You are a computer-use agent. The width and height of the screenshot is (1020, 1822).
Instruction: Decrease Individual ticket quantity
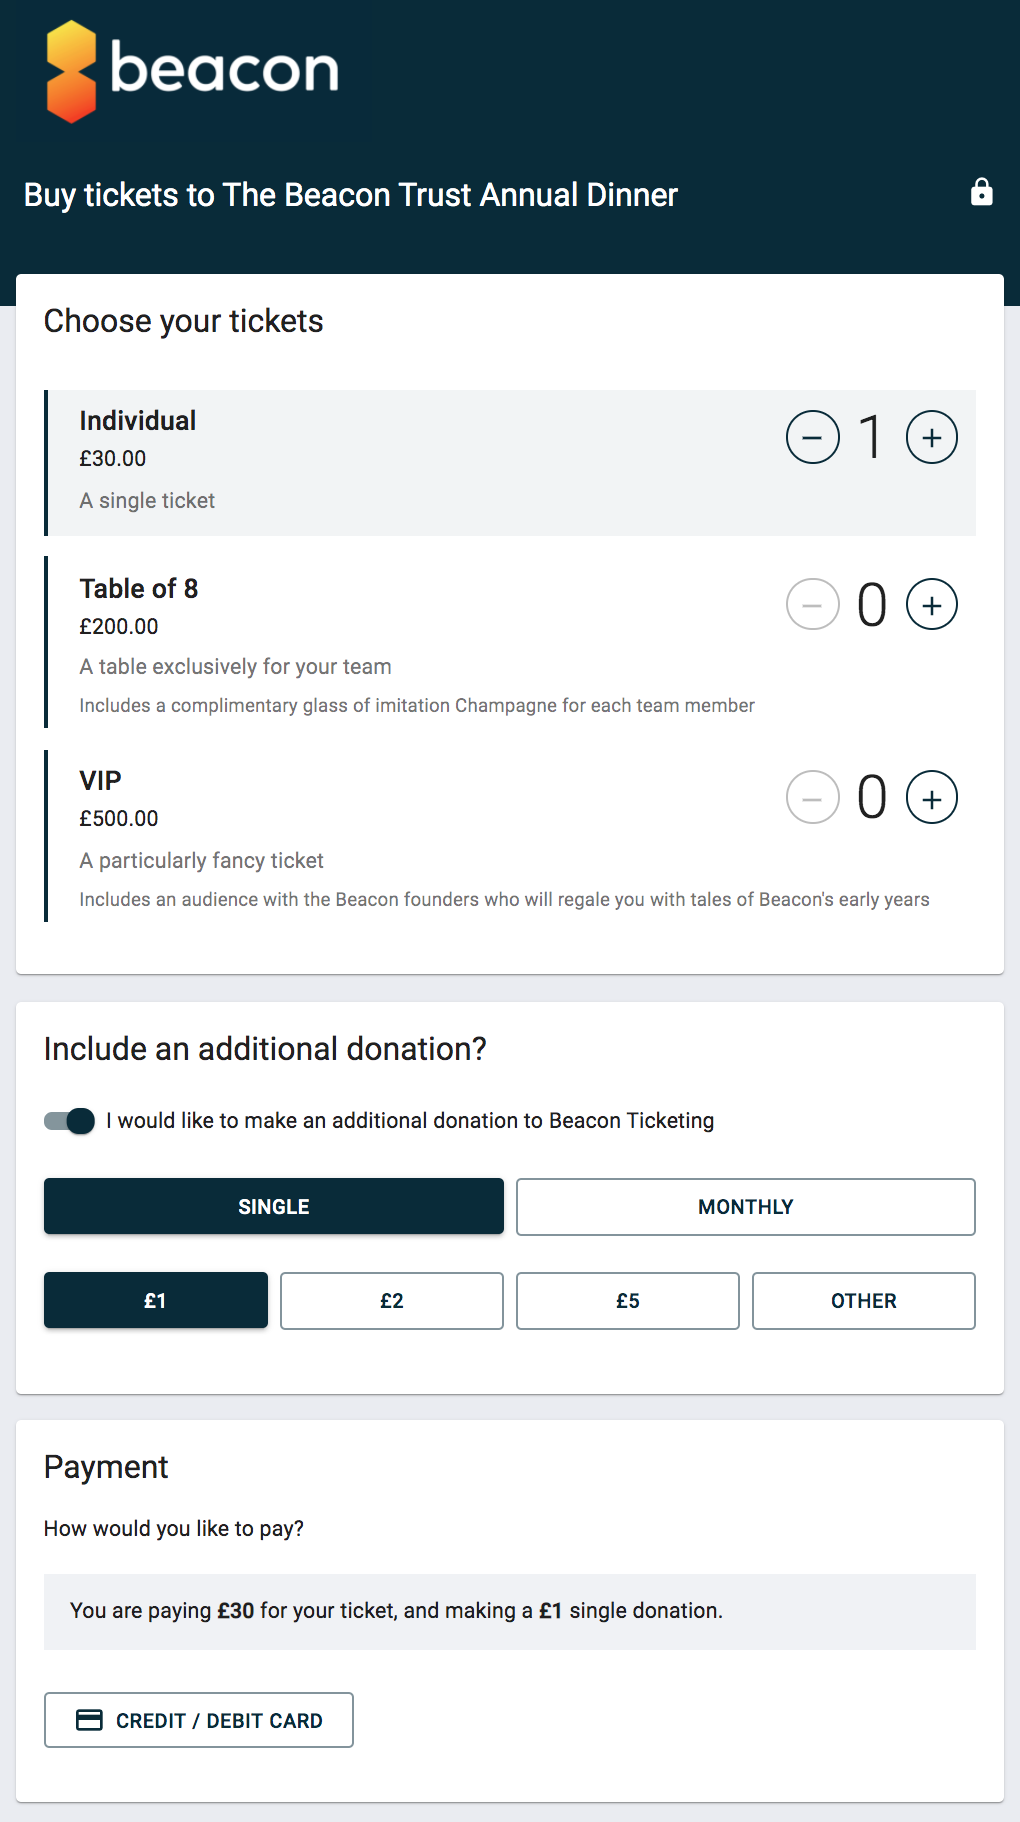click(812, 438)
